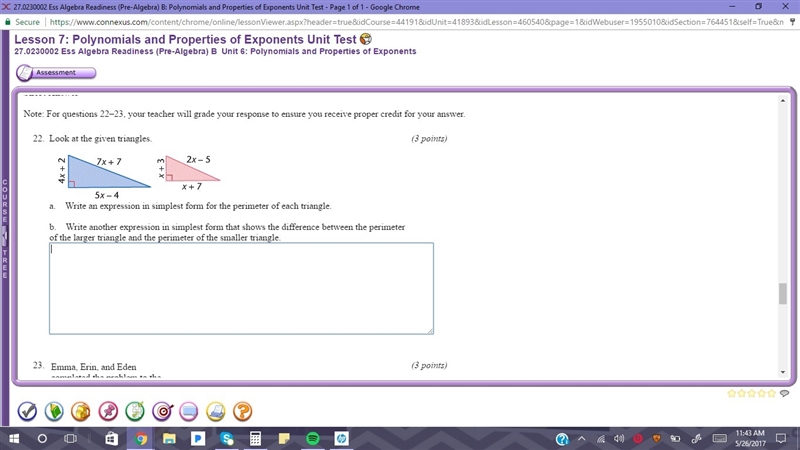Click the volume speaker tray icon

tap(619, 439)
